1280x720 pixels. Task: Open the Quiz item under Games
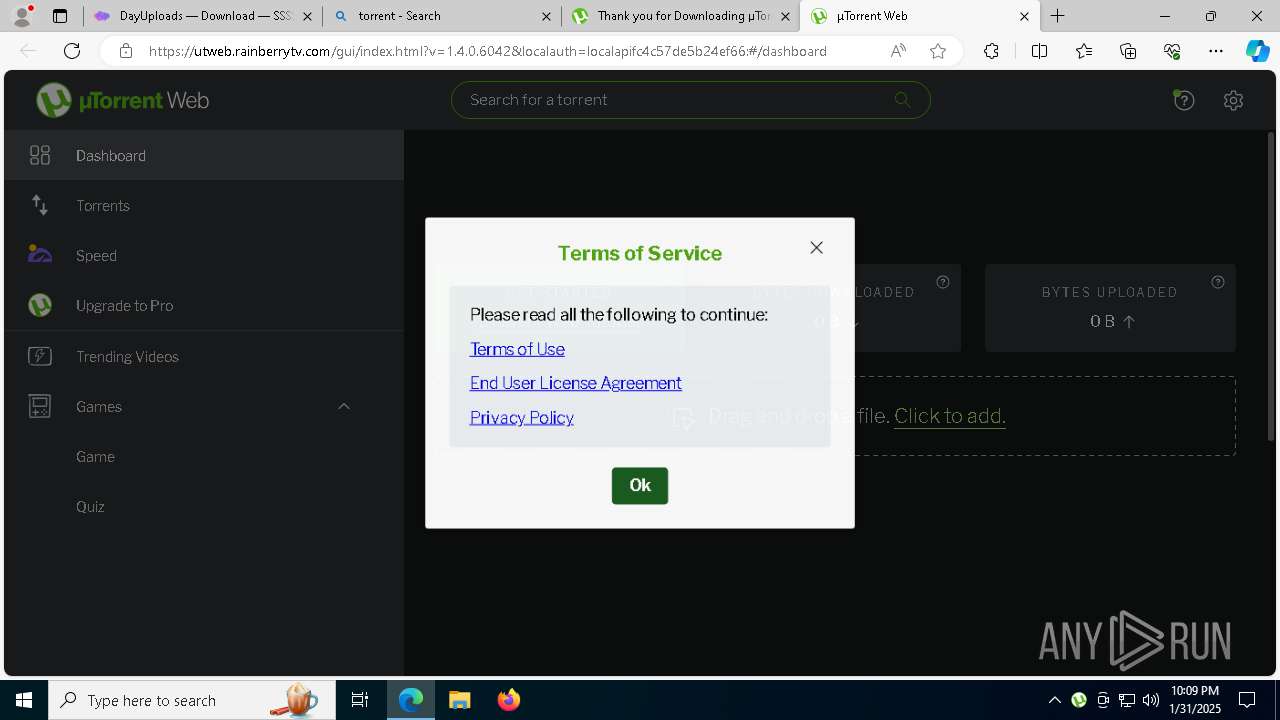click(90, 506)
